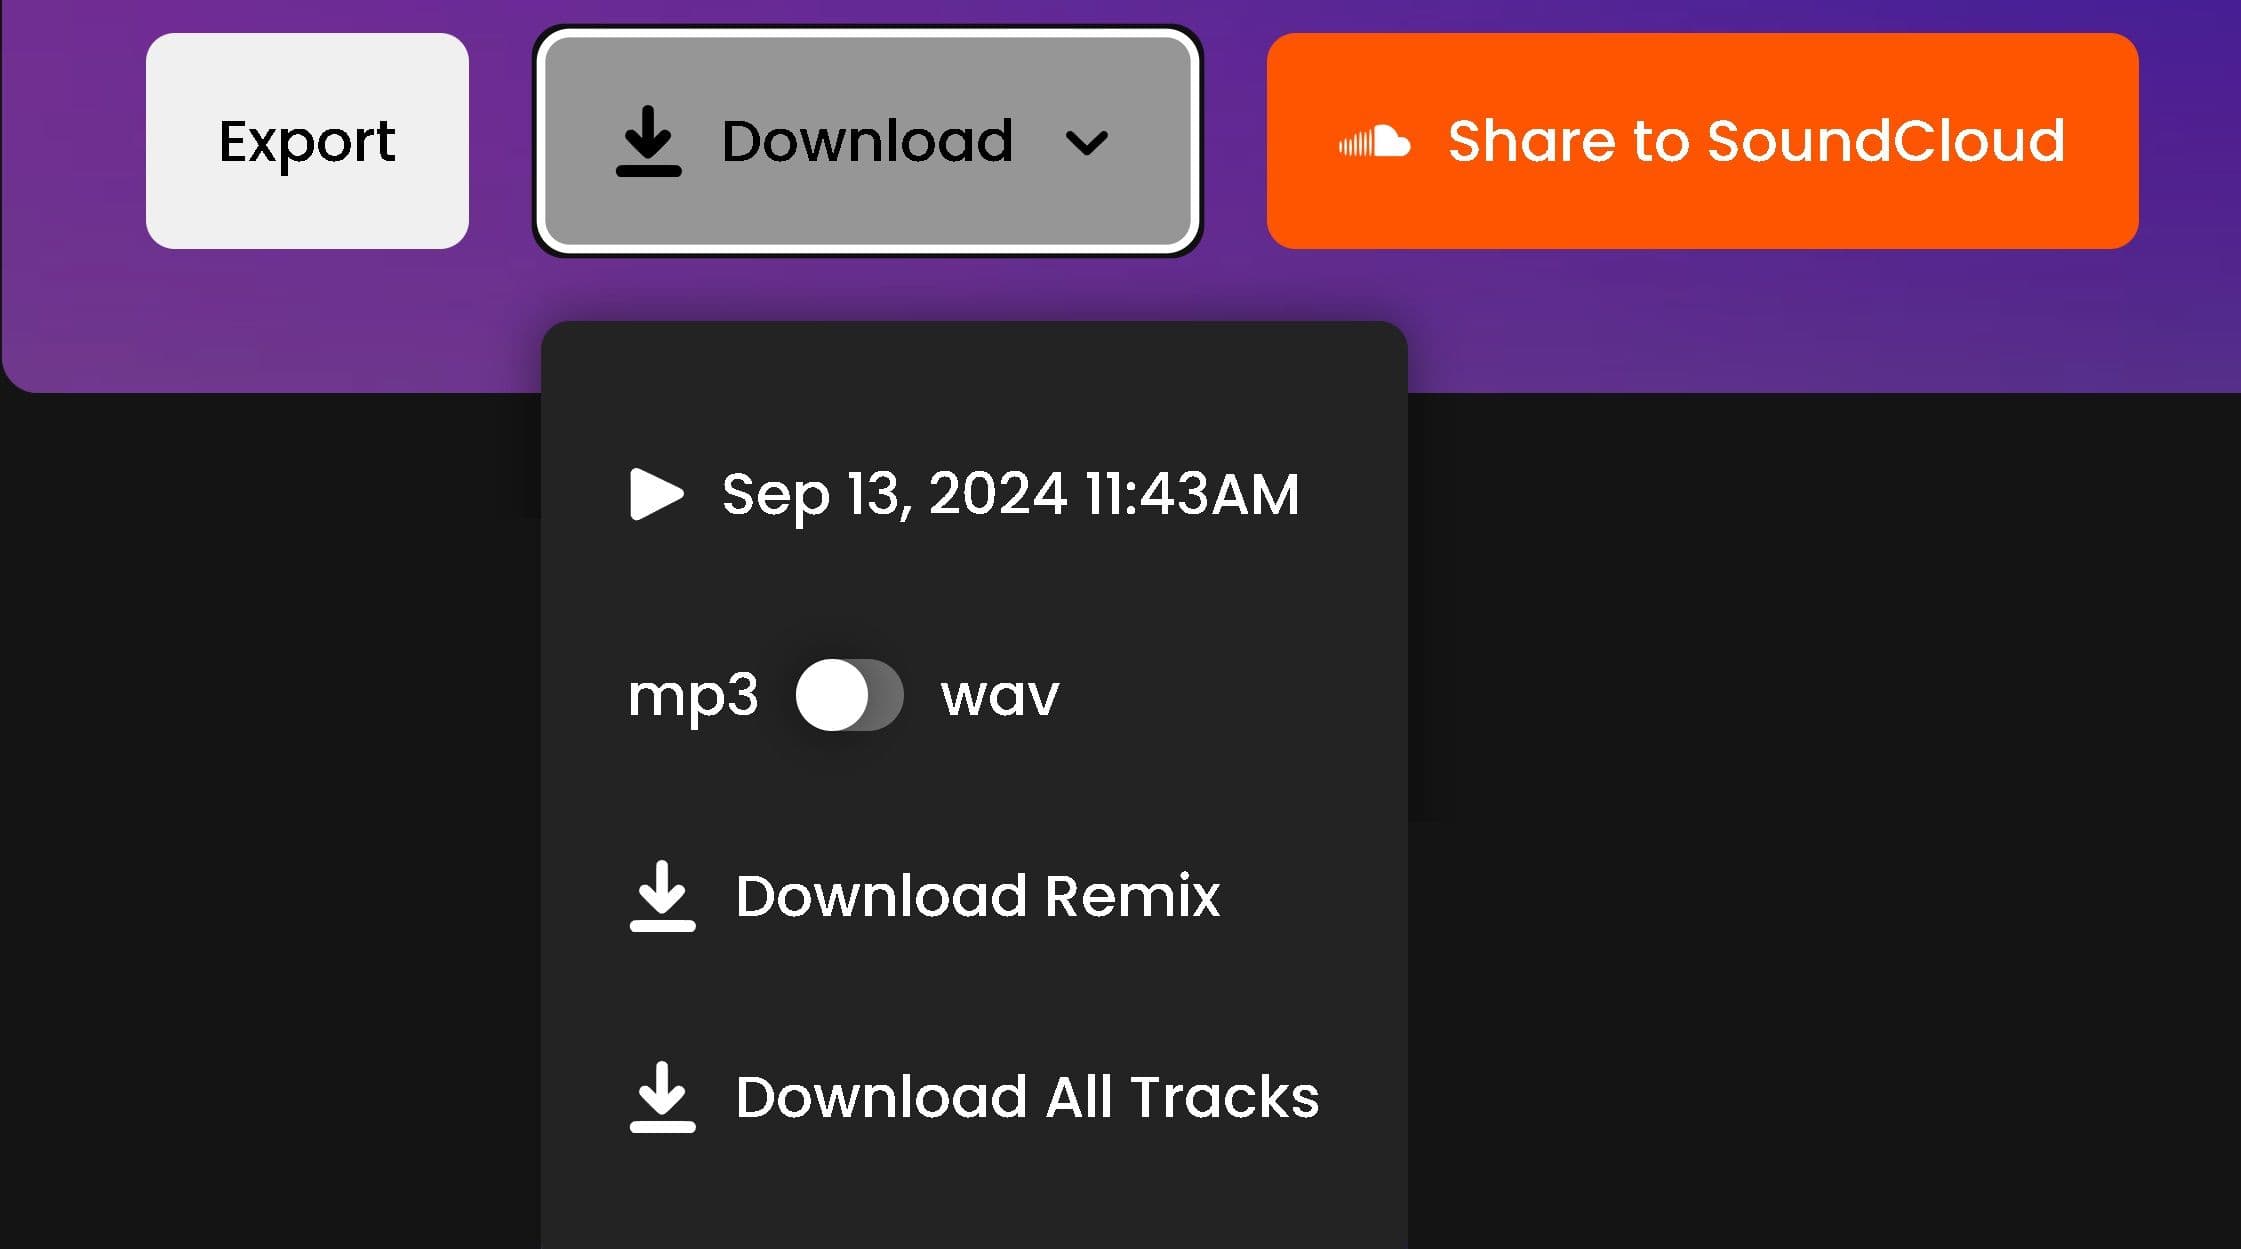Toggle the mp3/wav format switch

849,695
